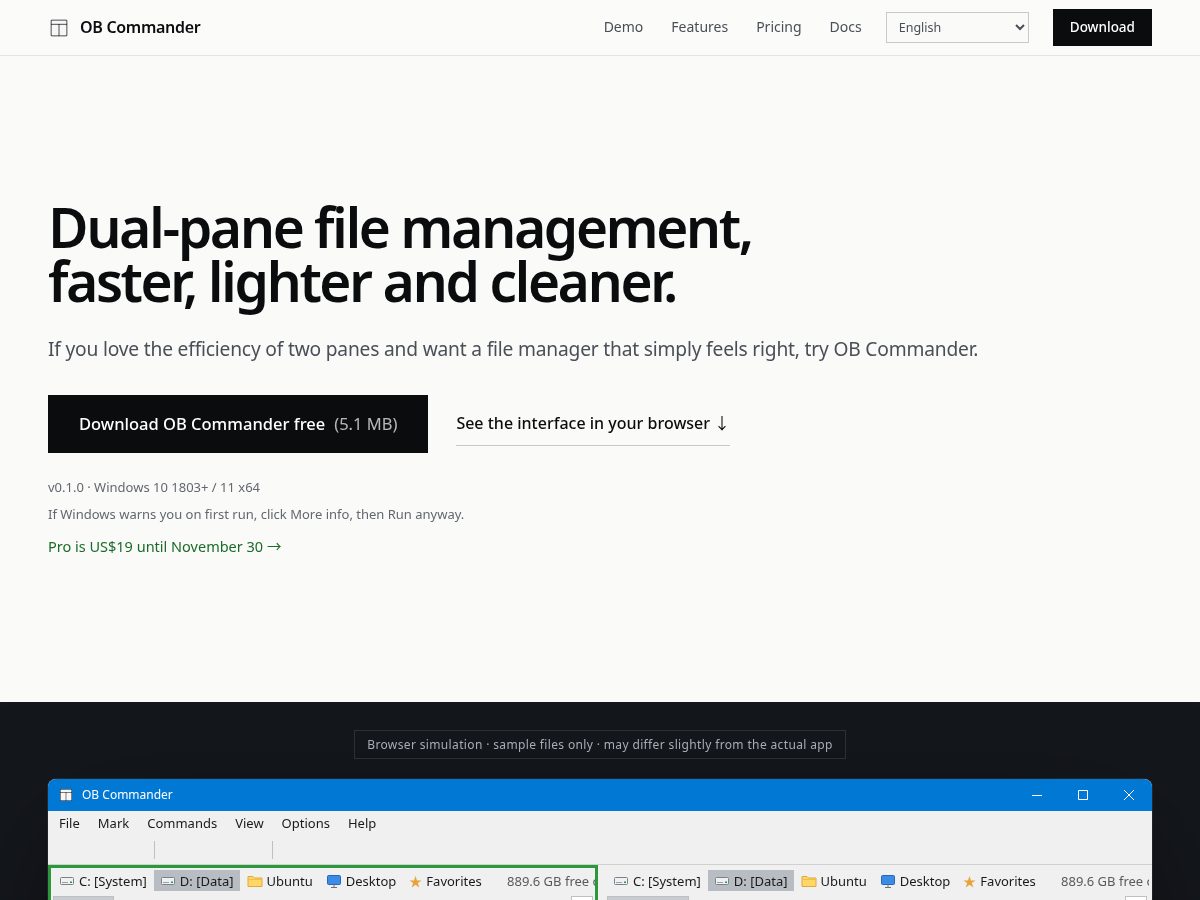Click the Browser simulation notice label
This screenshot has width=1200, height=900.
click(600, 744)
